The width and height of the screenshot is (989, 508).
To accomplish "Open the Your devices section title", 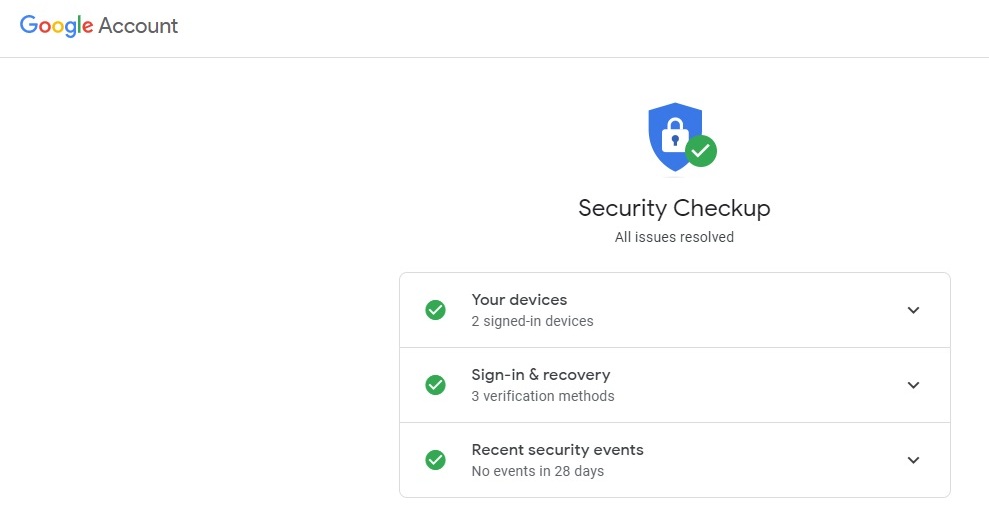I will click(x=519, y=300).
